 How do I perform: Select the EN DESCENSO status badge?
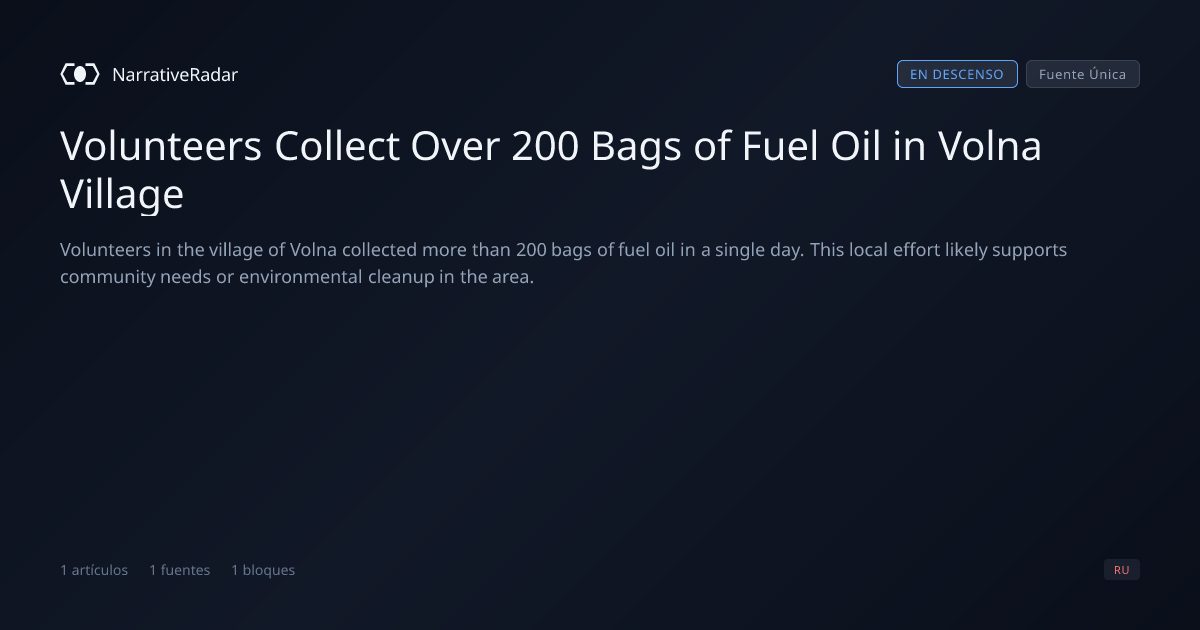pos(957,74)
